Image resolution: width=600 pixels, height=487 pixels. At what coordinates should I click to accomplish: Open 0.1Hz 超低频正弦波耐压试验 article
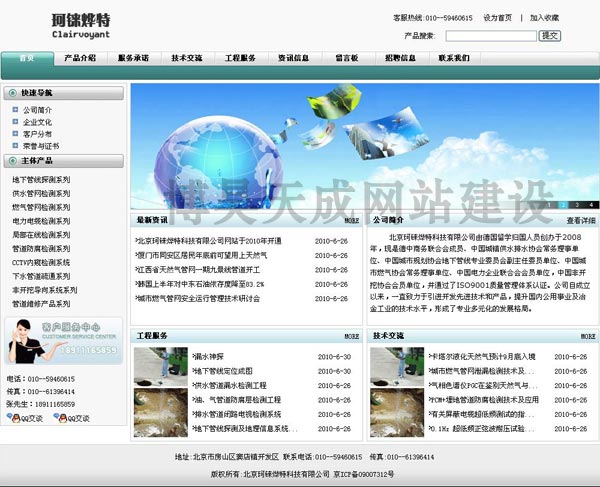481,429
